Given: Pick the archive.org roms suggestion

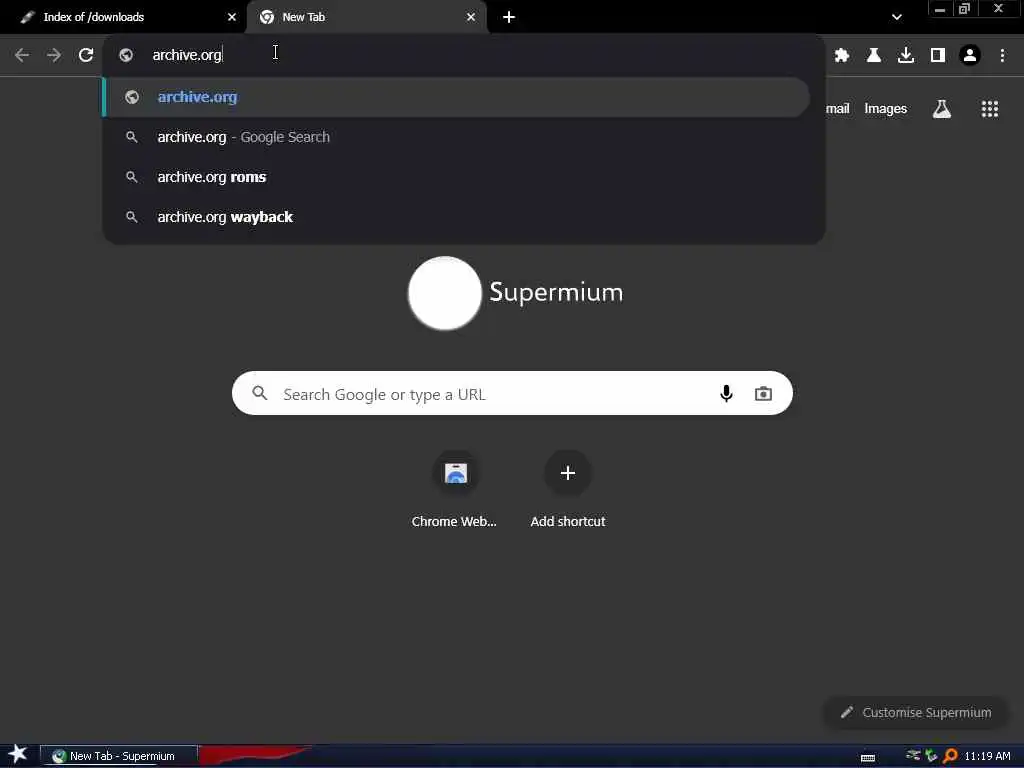Looking at the screenshot, I should pyautogui.click(x=456, y=177).
